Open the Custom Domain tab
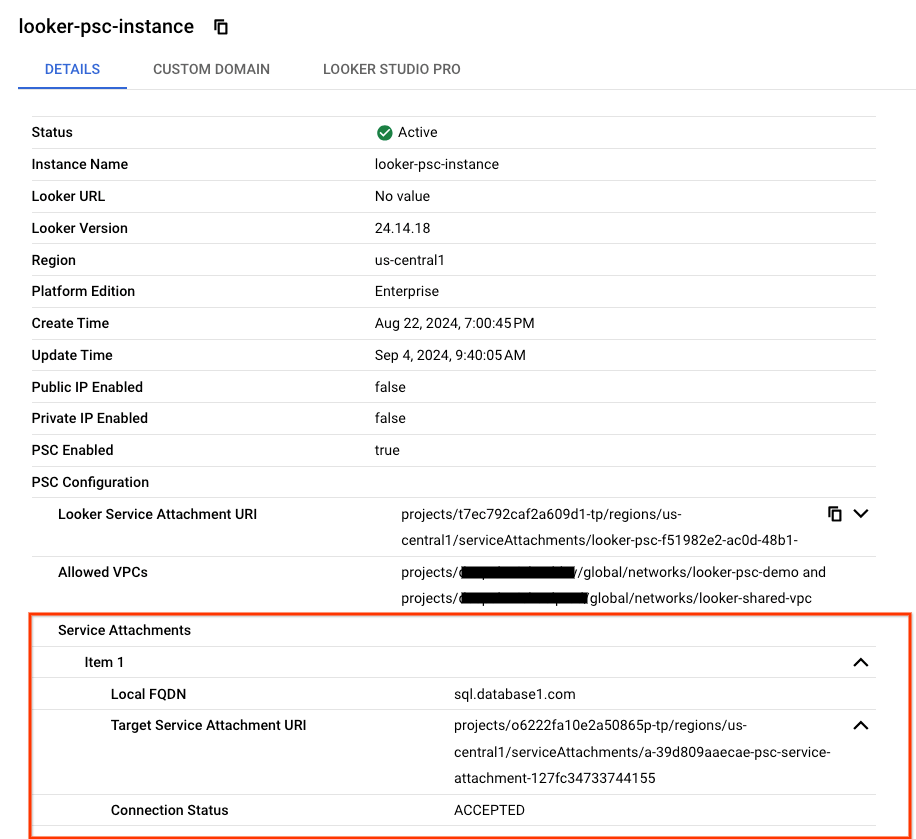 (211, 70)
